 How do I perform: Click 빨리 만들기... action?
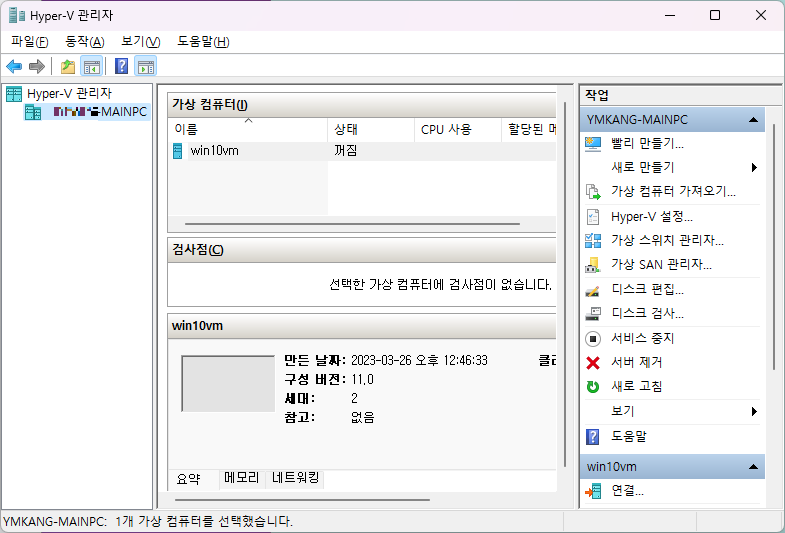[647, 144]
